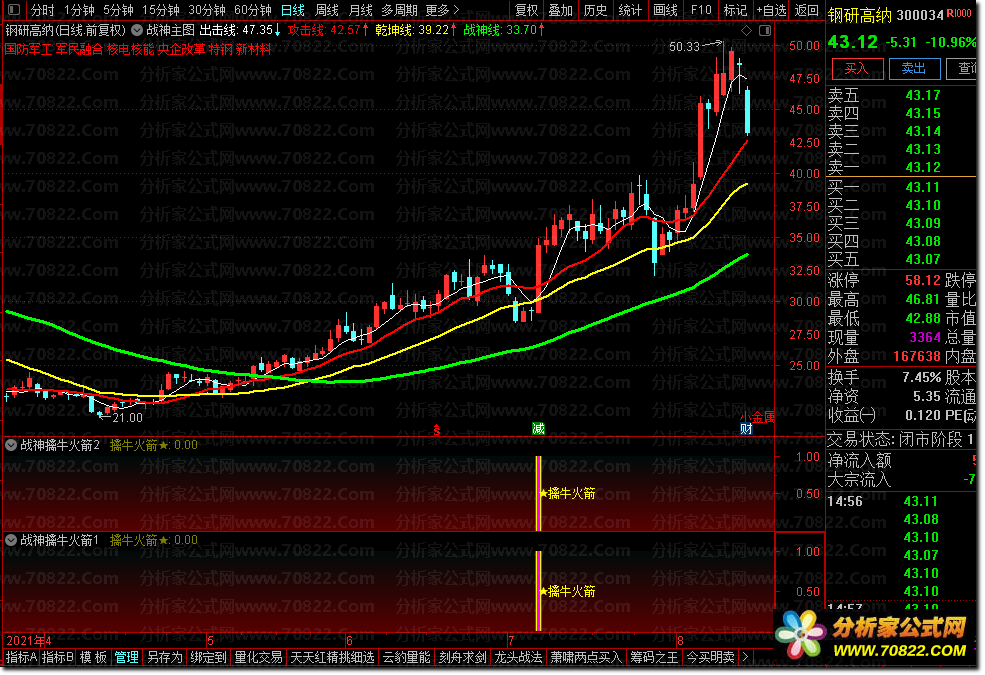Click the 50.33 high price label
This screenshot has height=675, width=985.
(x=684, y=46)
